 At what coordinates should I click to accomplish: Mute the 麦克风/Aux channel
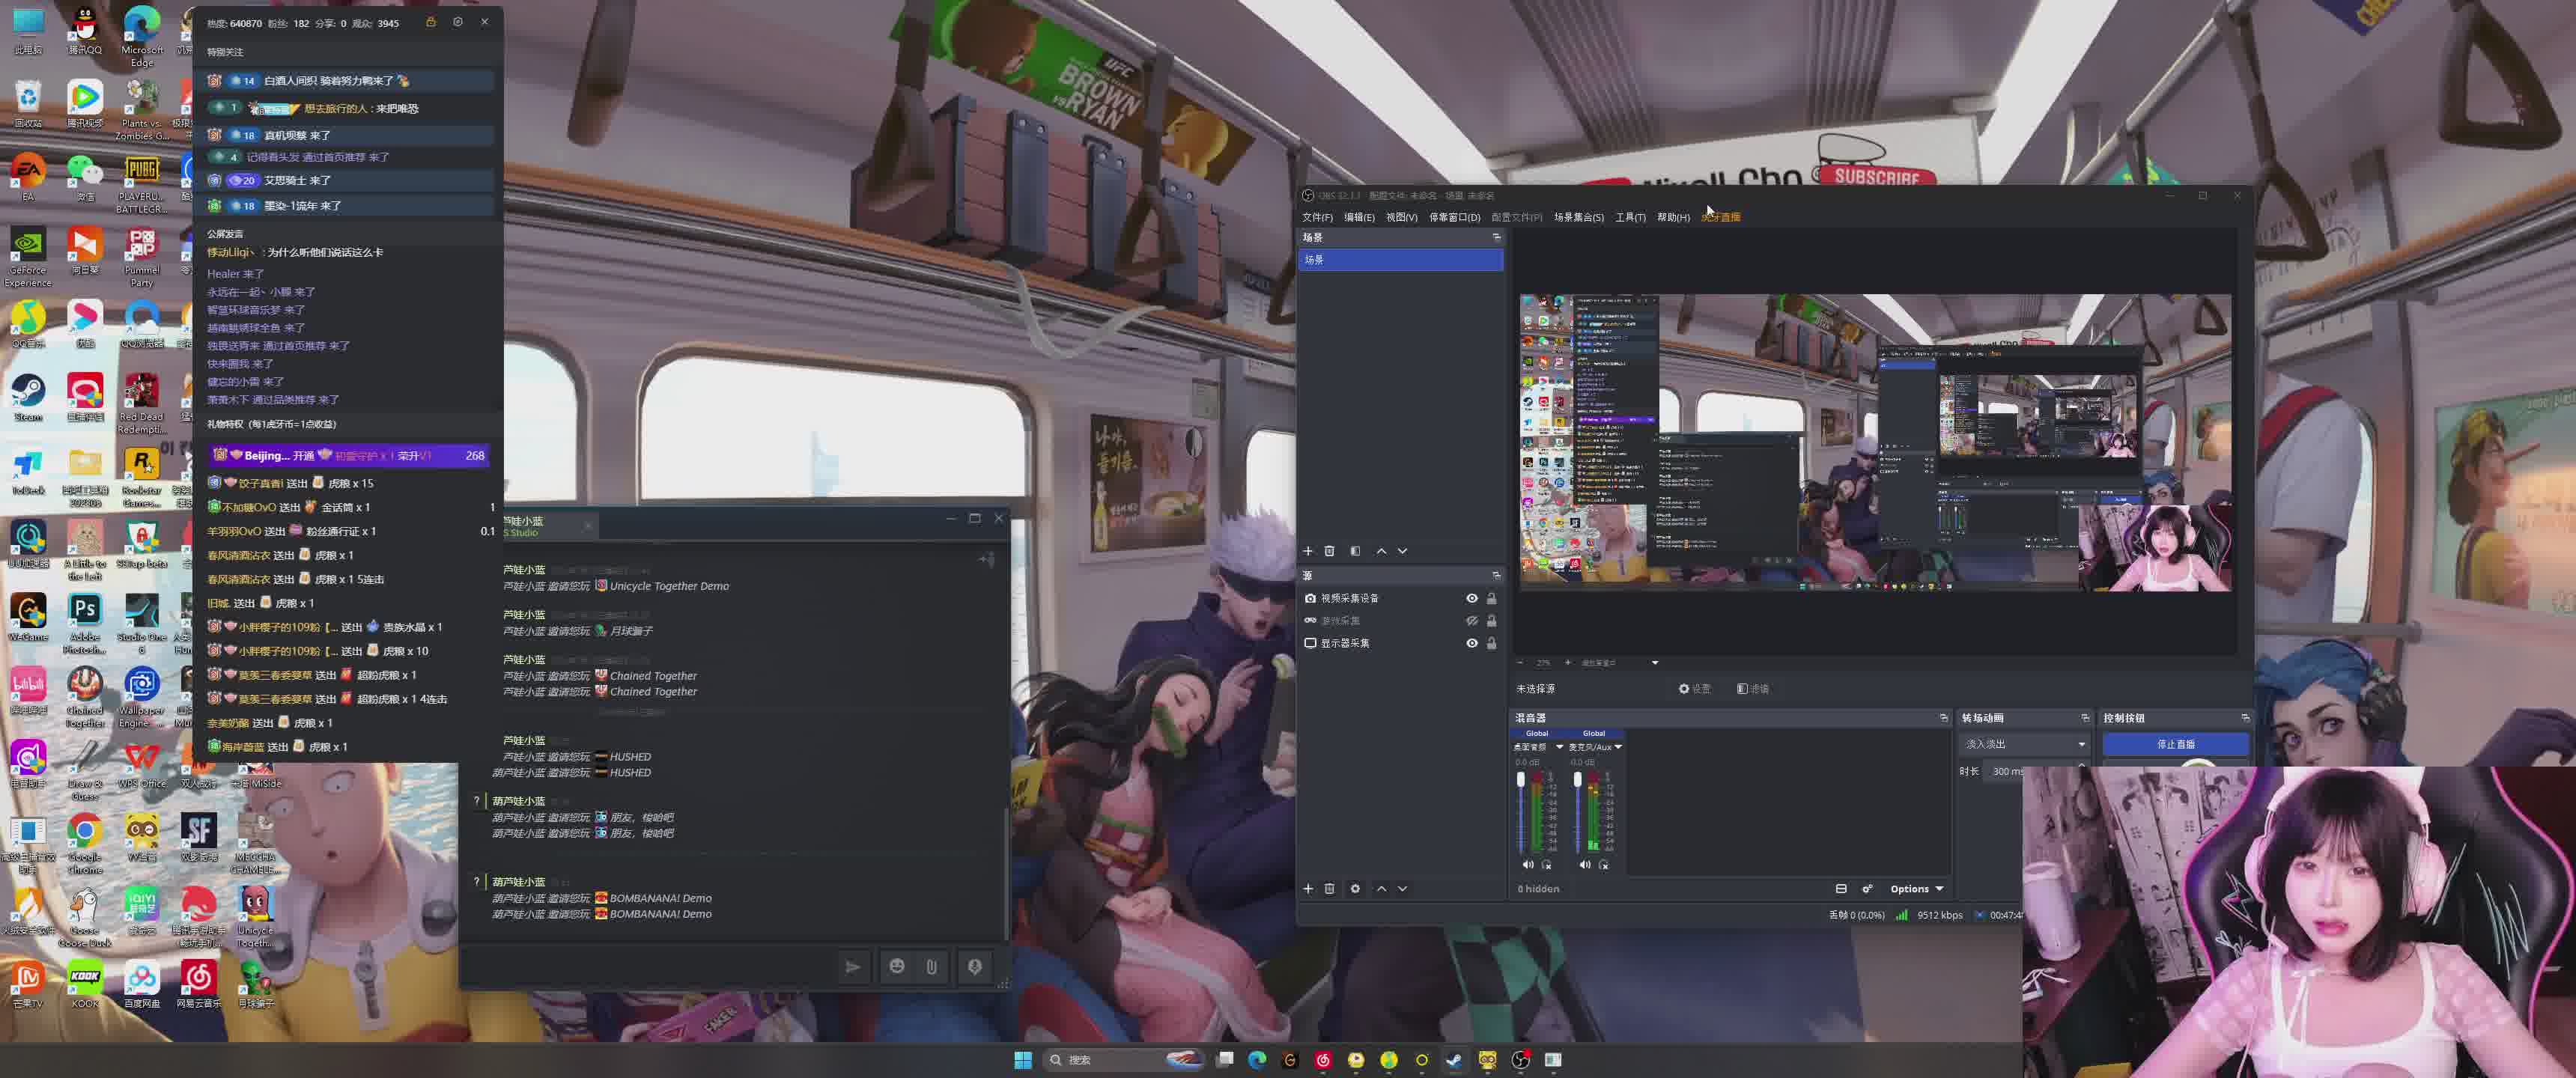click(x=1584, y=865)
